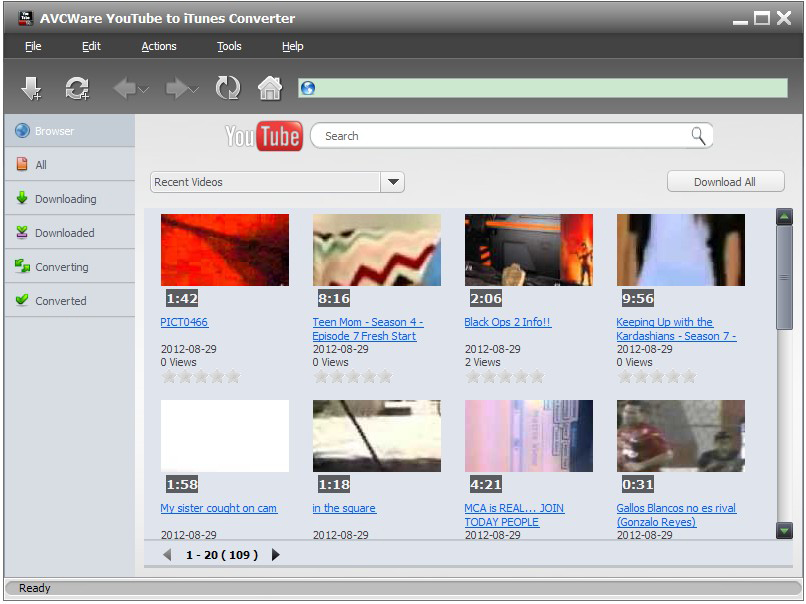Go to next results page arrow
The width and height of the screenshot is (806, 604).
[276, 555]
